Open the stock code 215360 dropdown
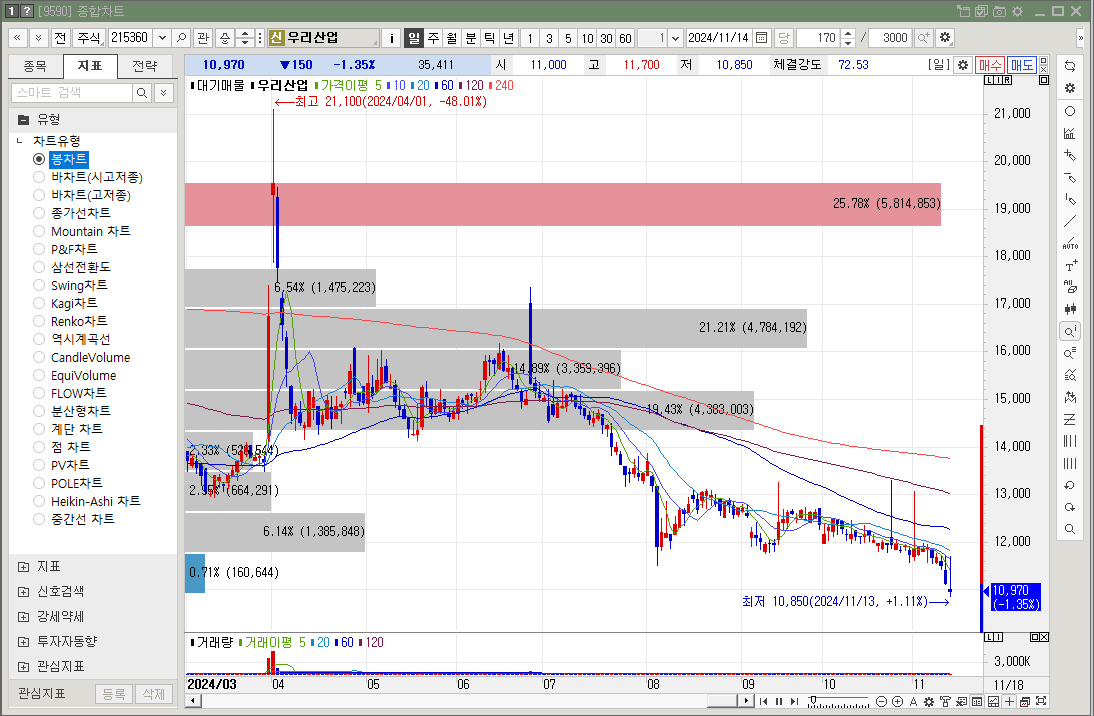Image resolution: width=1094 pixels, height=716 pixels. 163,38
